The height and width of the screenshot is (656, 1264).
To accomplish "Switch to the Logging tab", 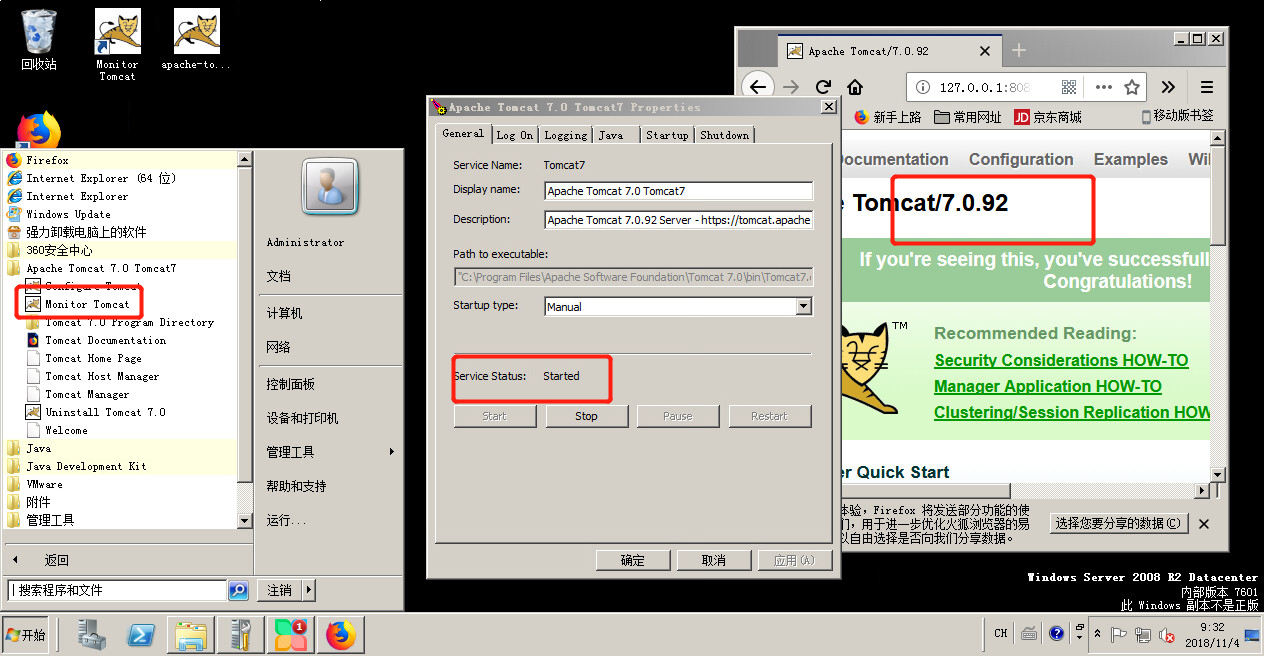I will pos(566,135).
